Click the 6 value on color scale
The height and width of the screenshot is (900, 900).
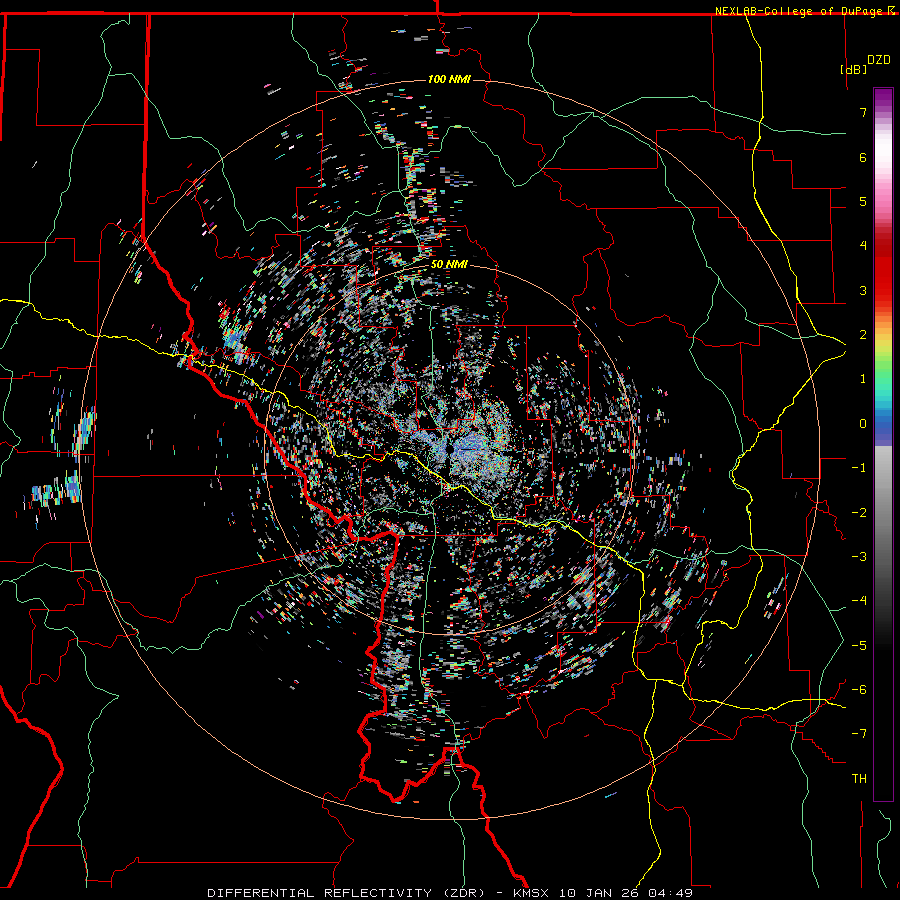(x=863, y=157)
